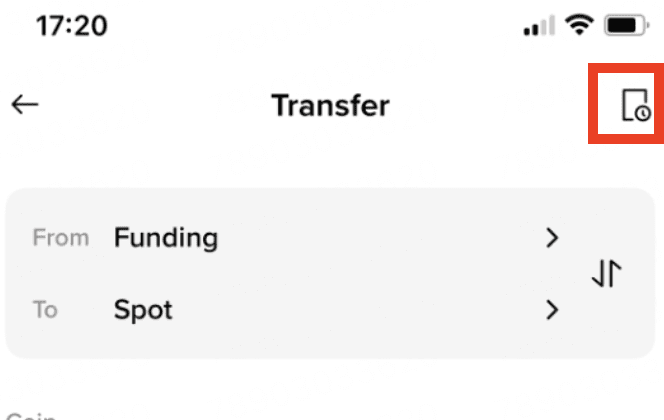Click empty space between Funding and its chevron
664x420 pixels.
click(380, 238)
